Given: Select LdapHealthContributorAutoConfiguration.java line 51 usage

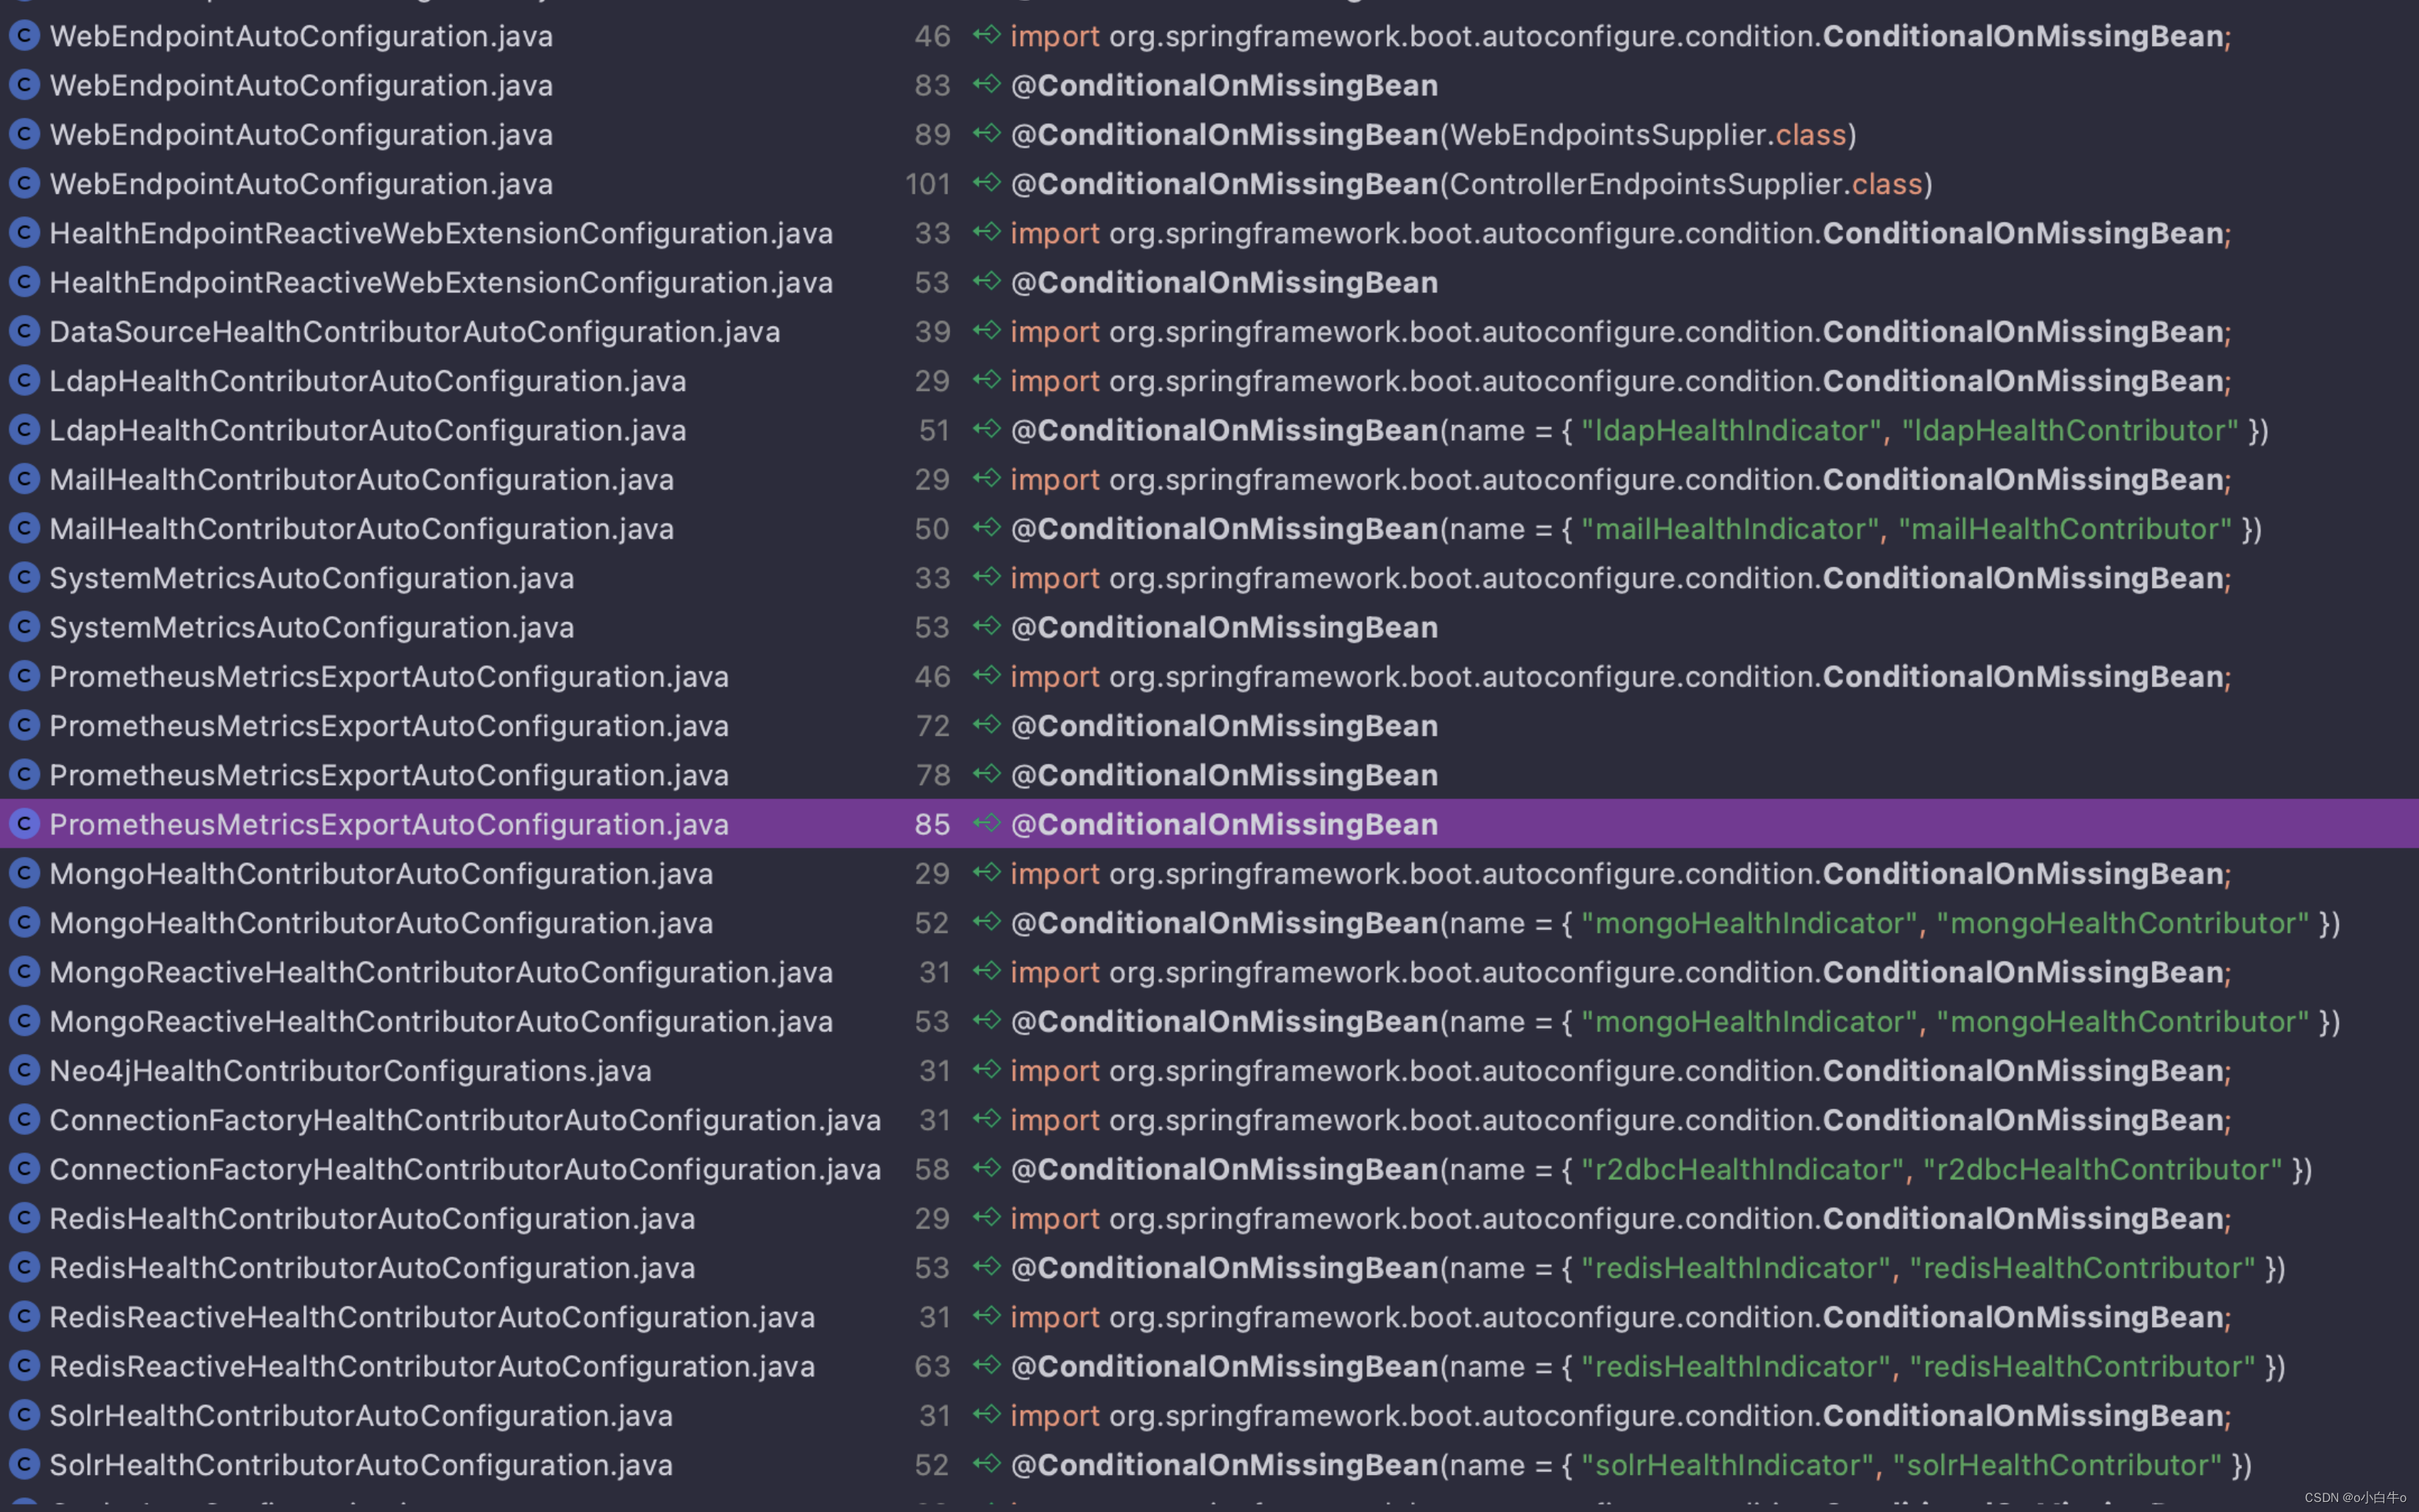Looking at the screenshot, I should click(367, 431).
